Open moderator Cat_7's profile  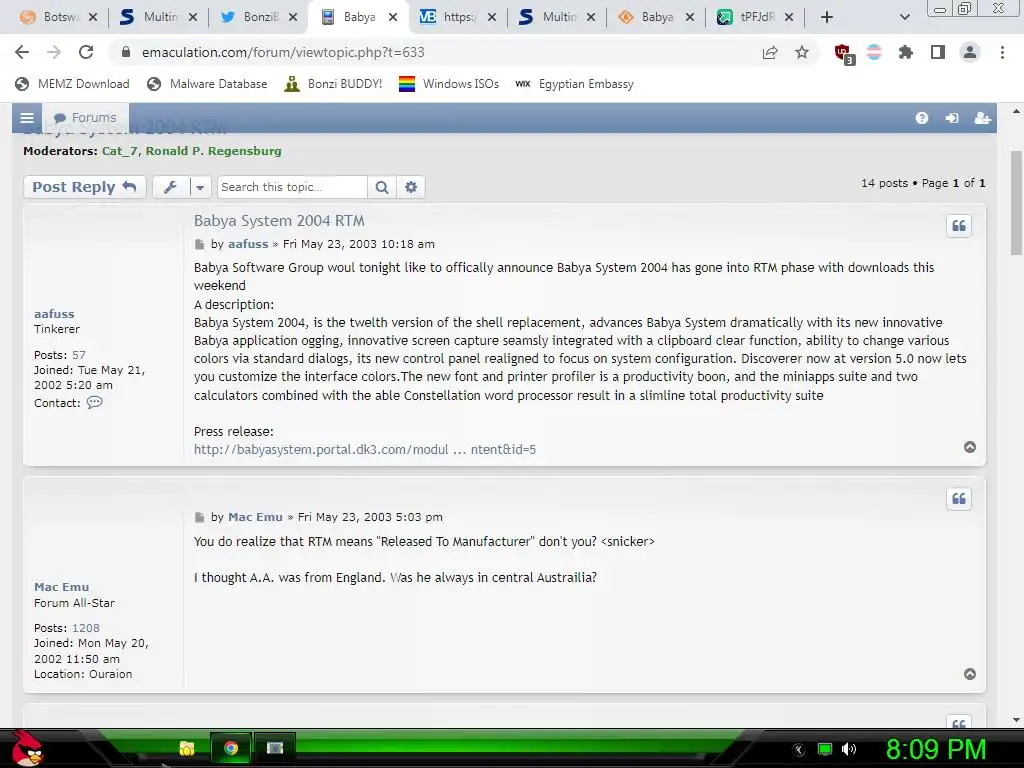pos(120,151)
